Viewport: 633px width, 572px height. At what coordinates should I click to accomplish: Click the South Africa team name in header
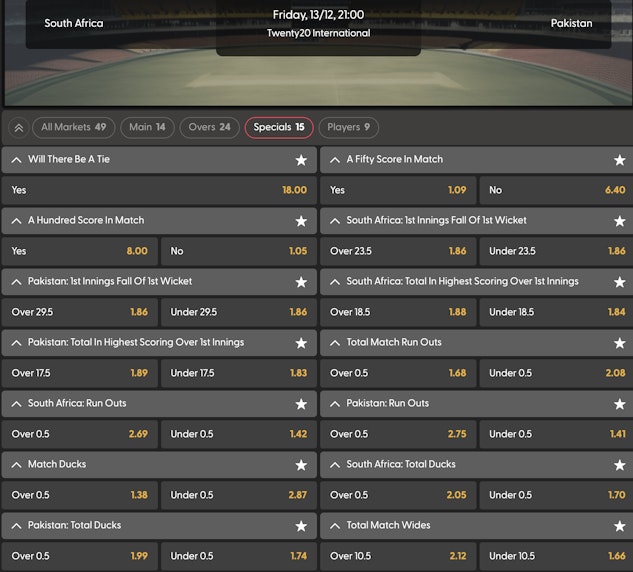(x=74, y=23)
